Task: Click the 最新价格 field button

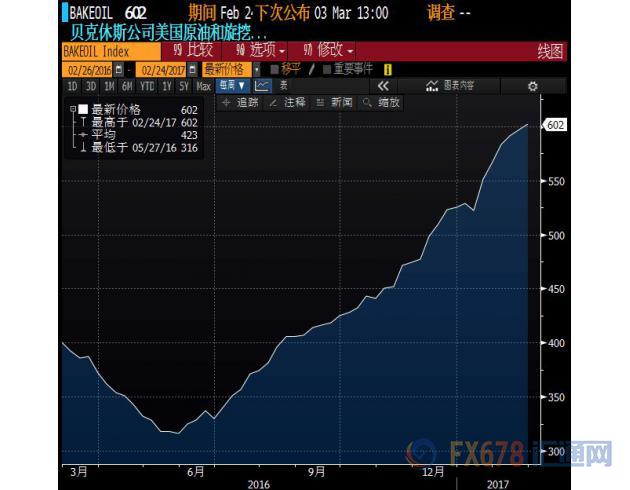Action: click(x=225, y=70)
